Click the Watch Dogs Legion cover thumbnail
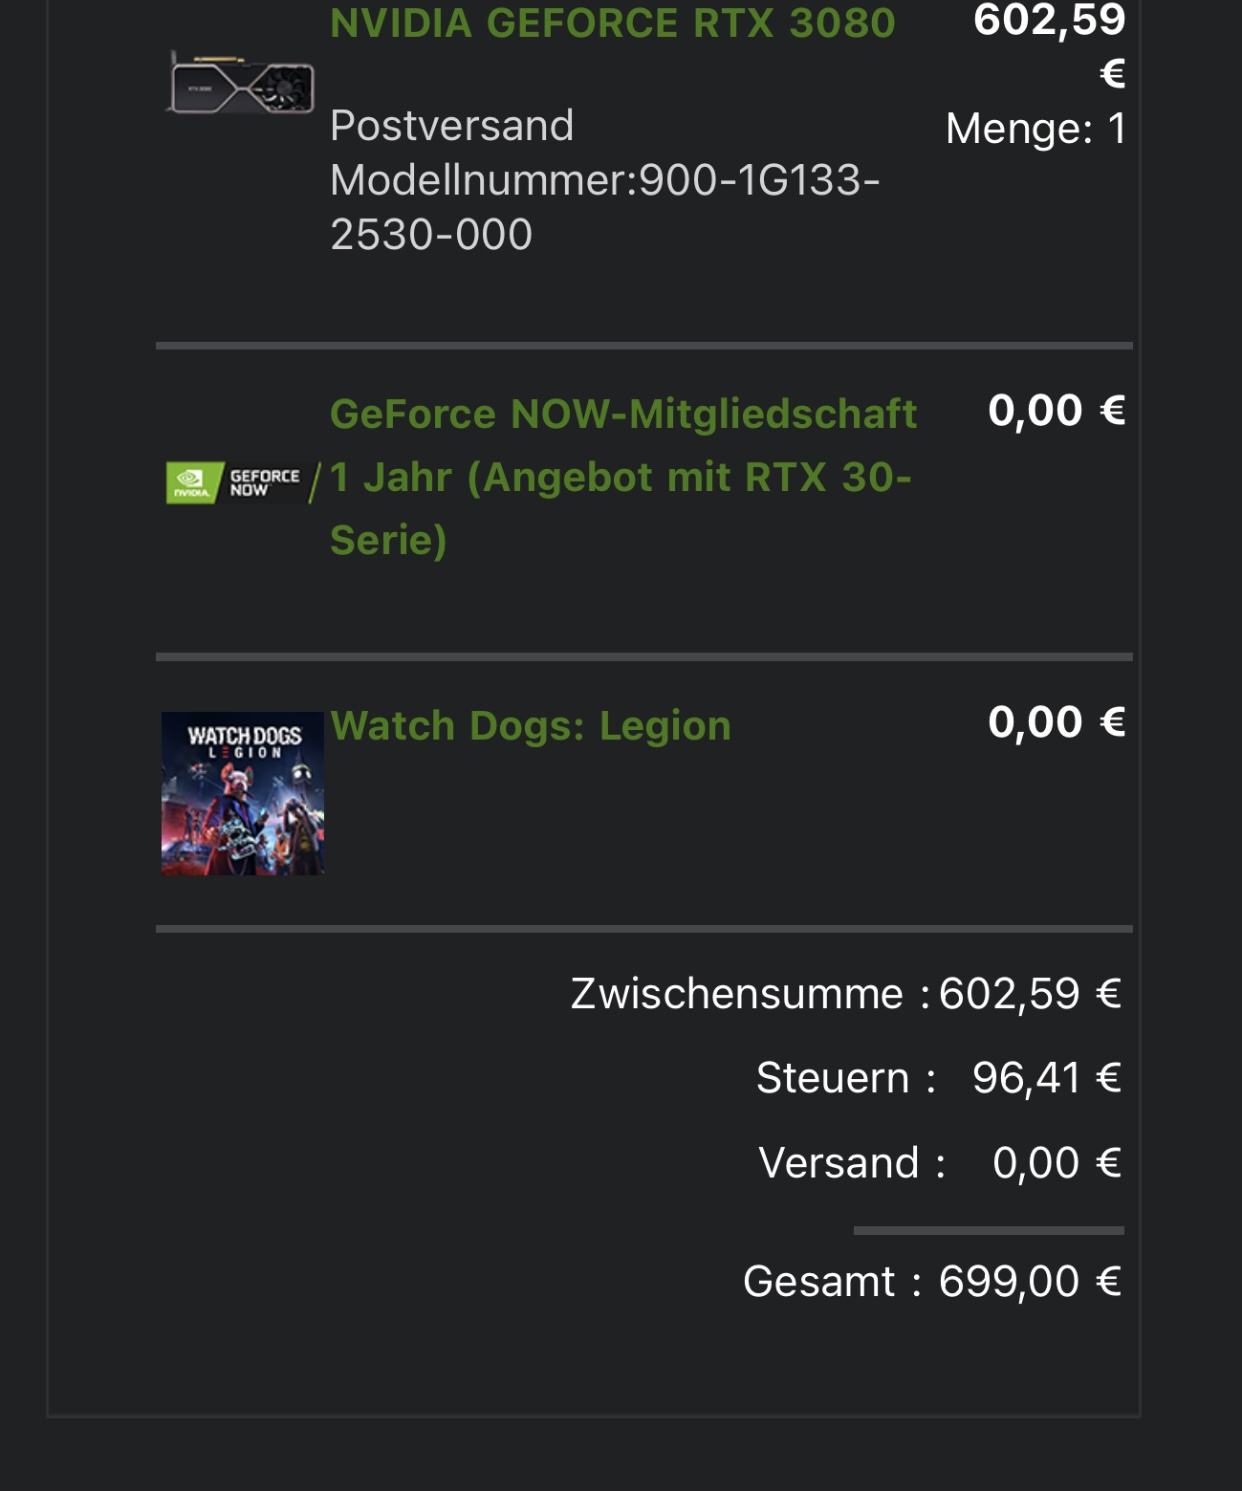The width and height of the screenshot is (1242, 1491). (243, 793)
